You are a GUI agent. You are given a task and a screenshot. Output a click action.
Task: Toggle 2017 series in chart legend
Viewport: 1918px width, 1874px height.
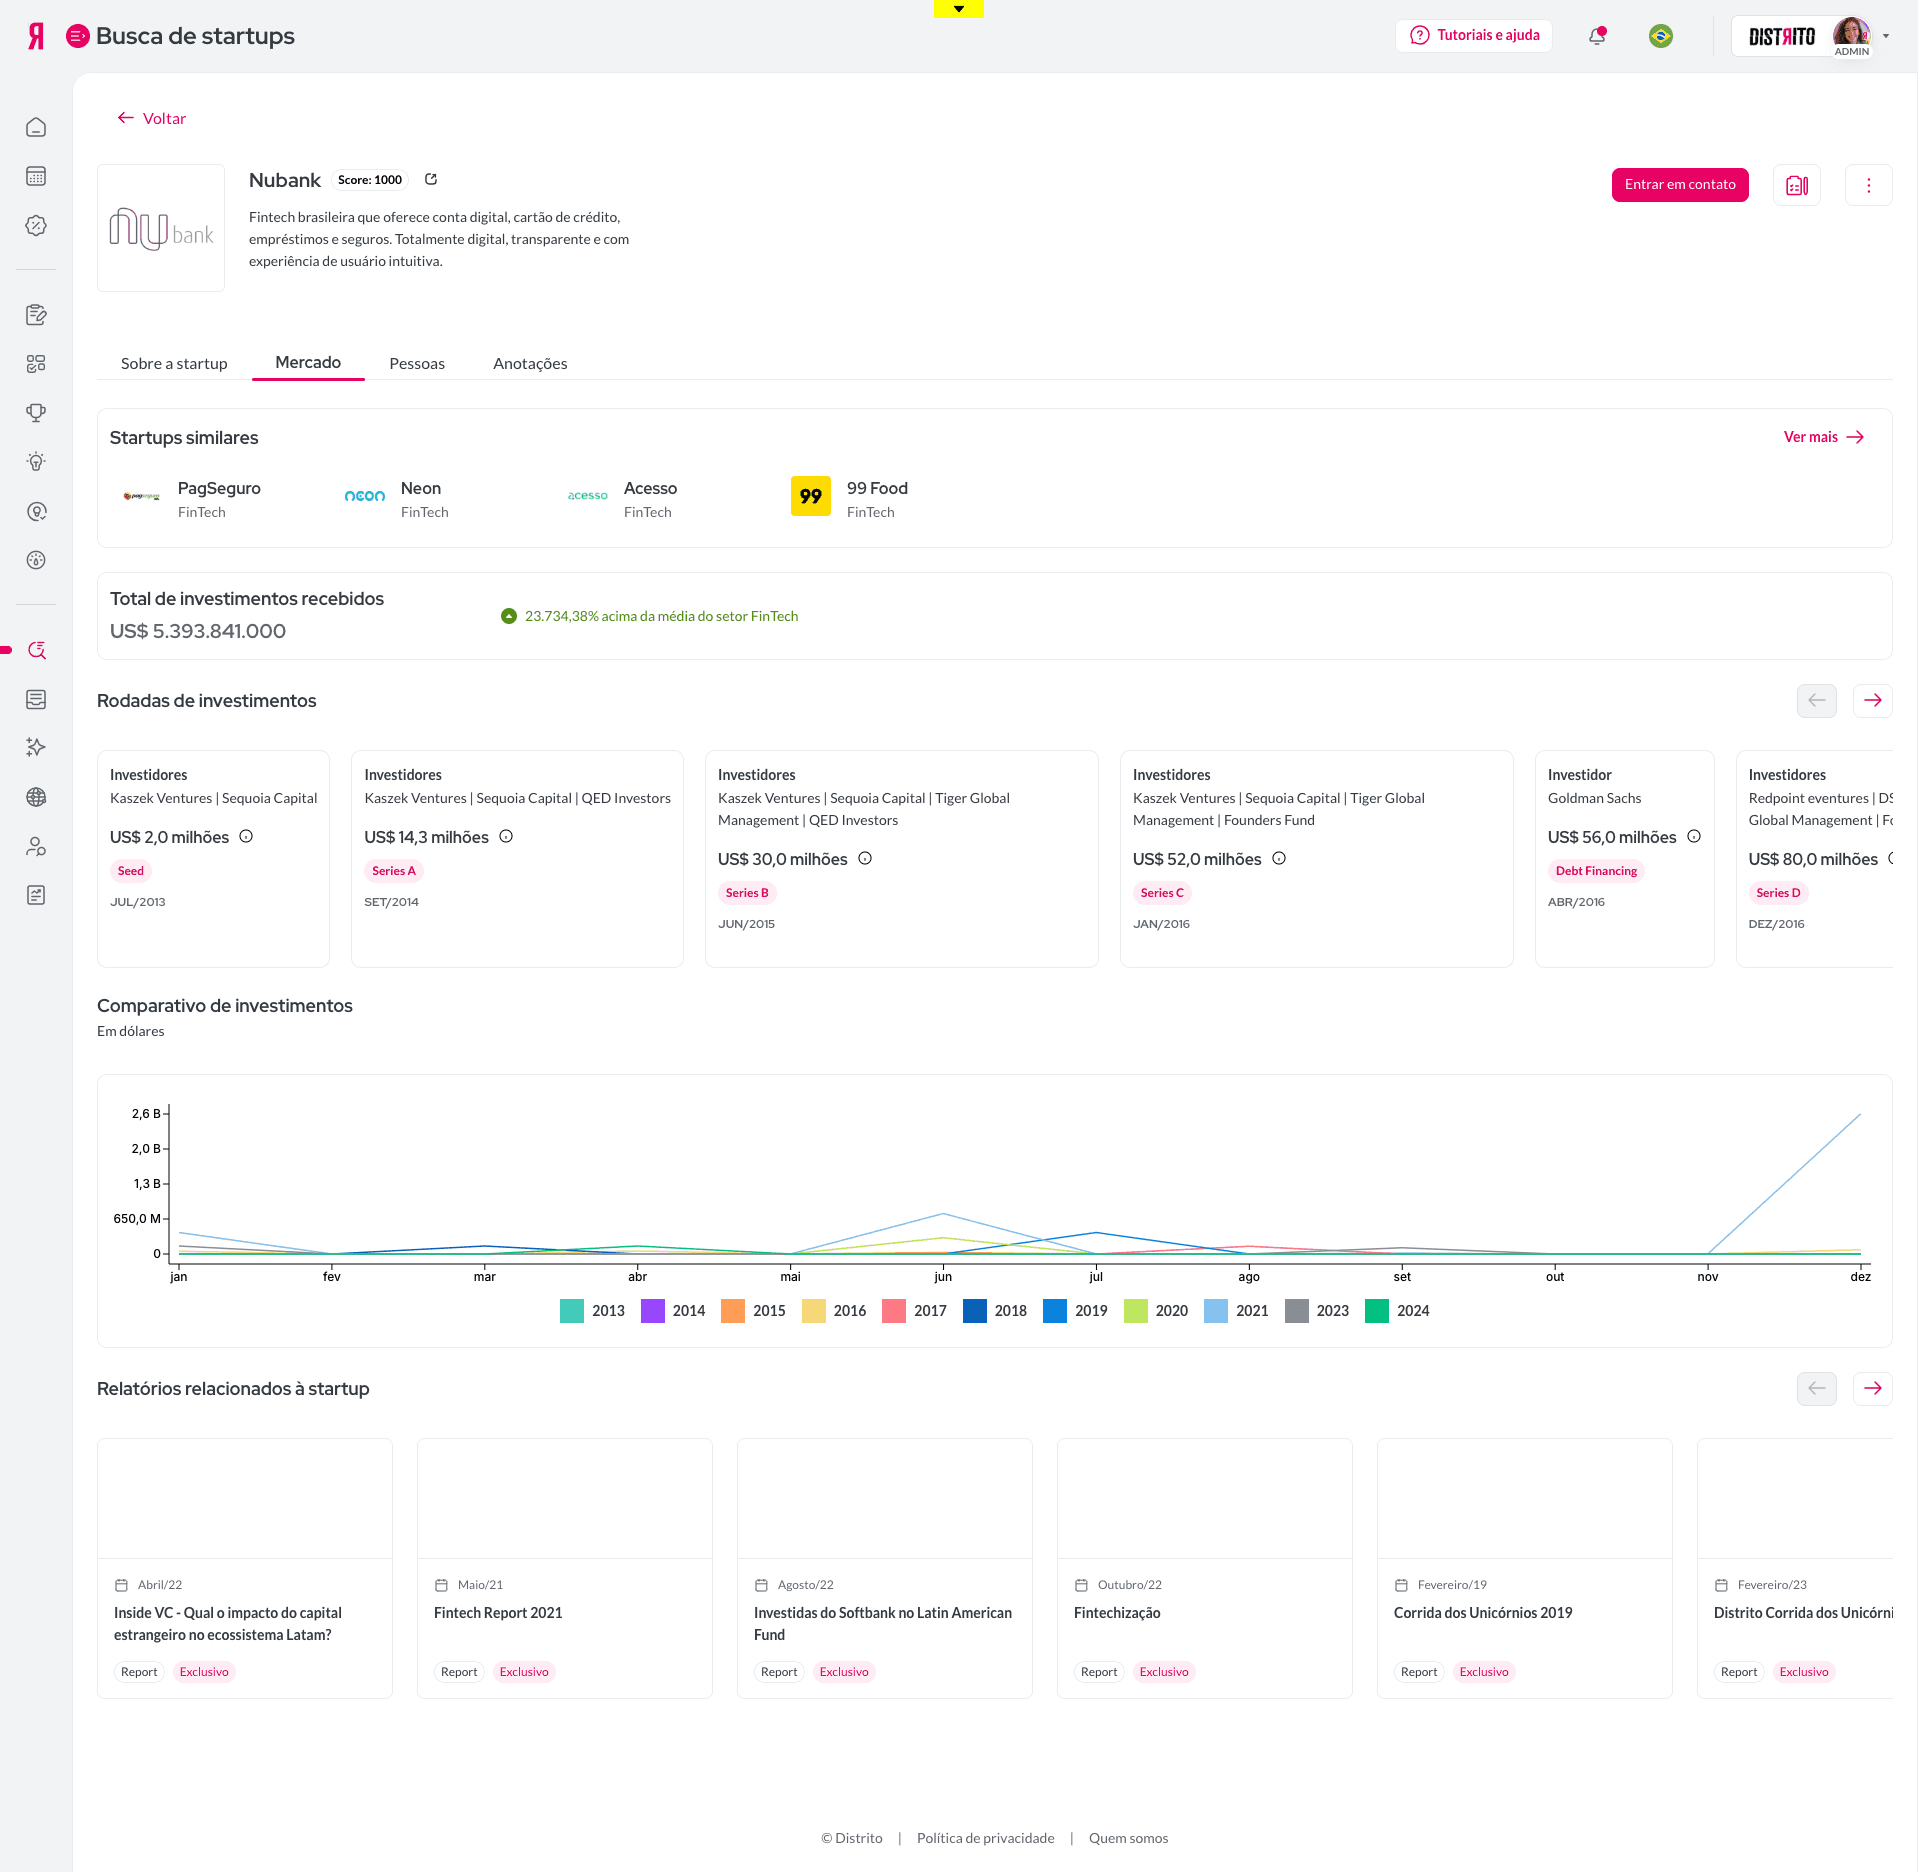click(914, 1311)
